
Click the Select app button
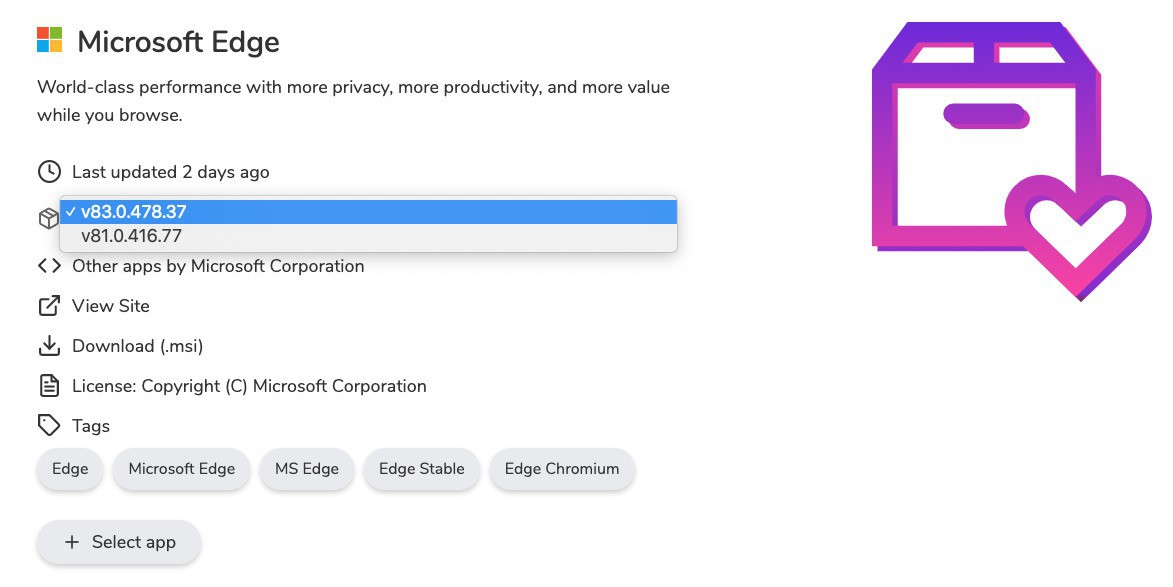pos(119,542)
